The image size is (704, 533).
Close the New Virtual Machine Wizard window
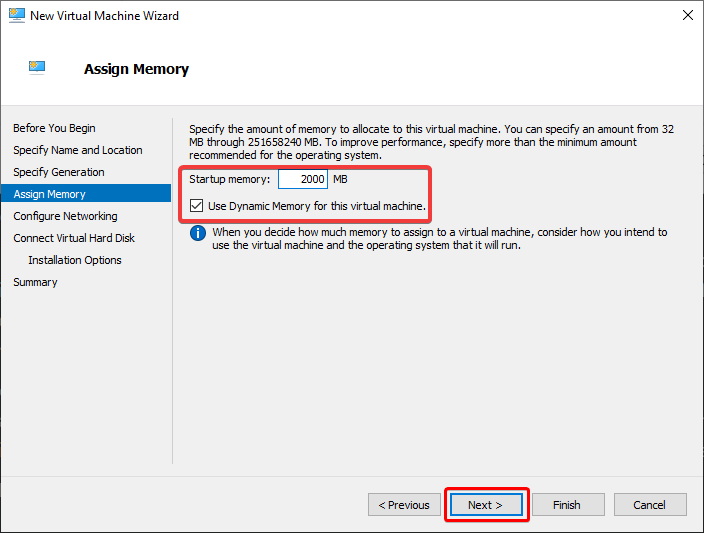coord(687,15)
